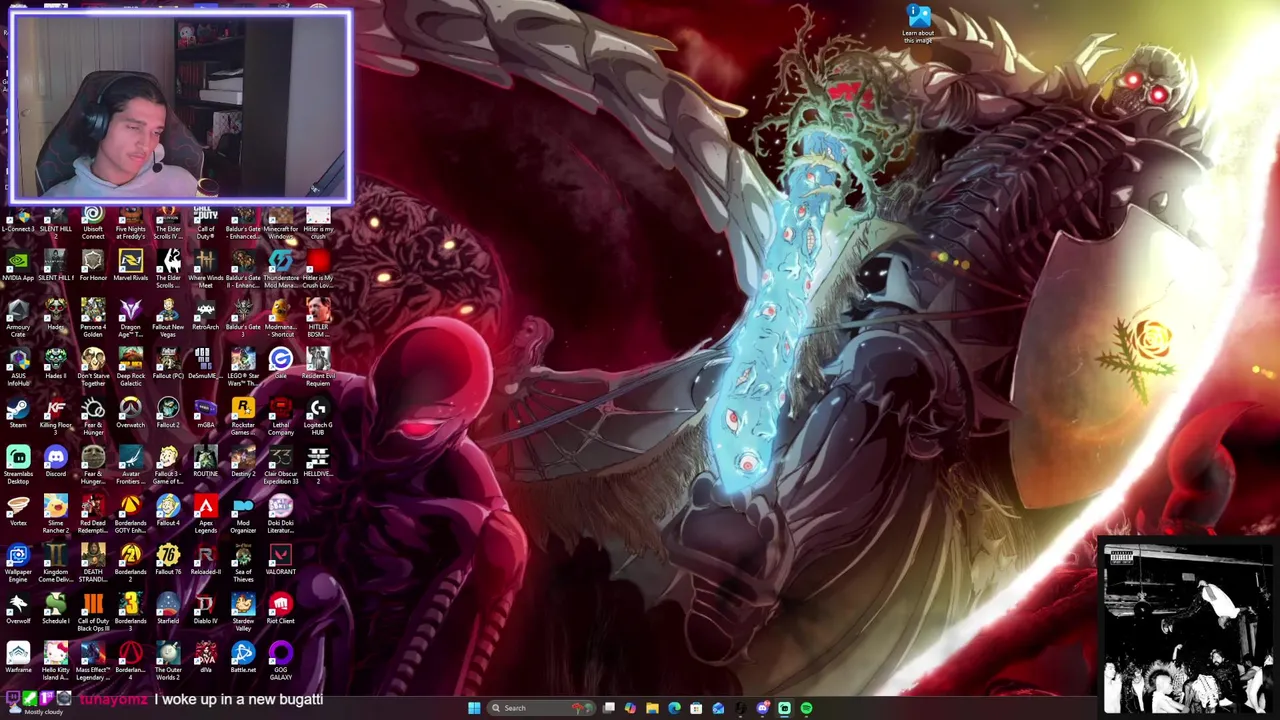Launch the Discord desktop shortcut
This screenshot has width=1280, height=720.
pos(55,463)
